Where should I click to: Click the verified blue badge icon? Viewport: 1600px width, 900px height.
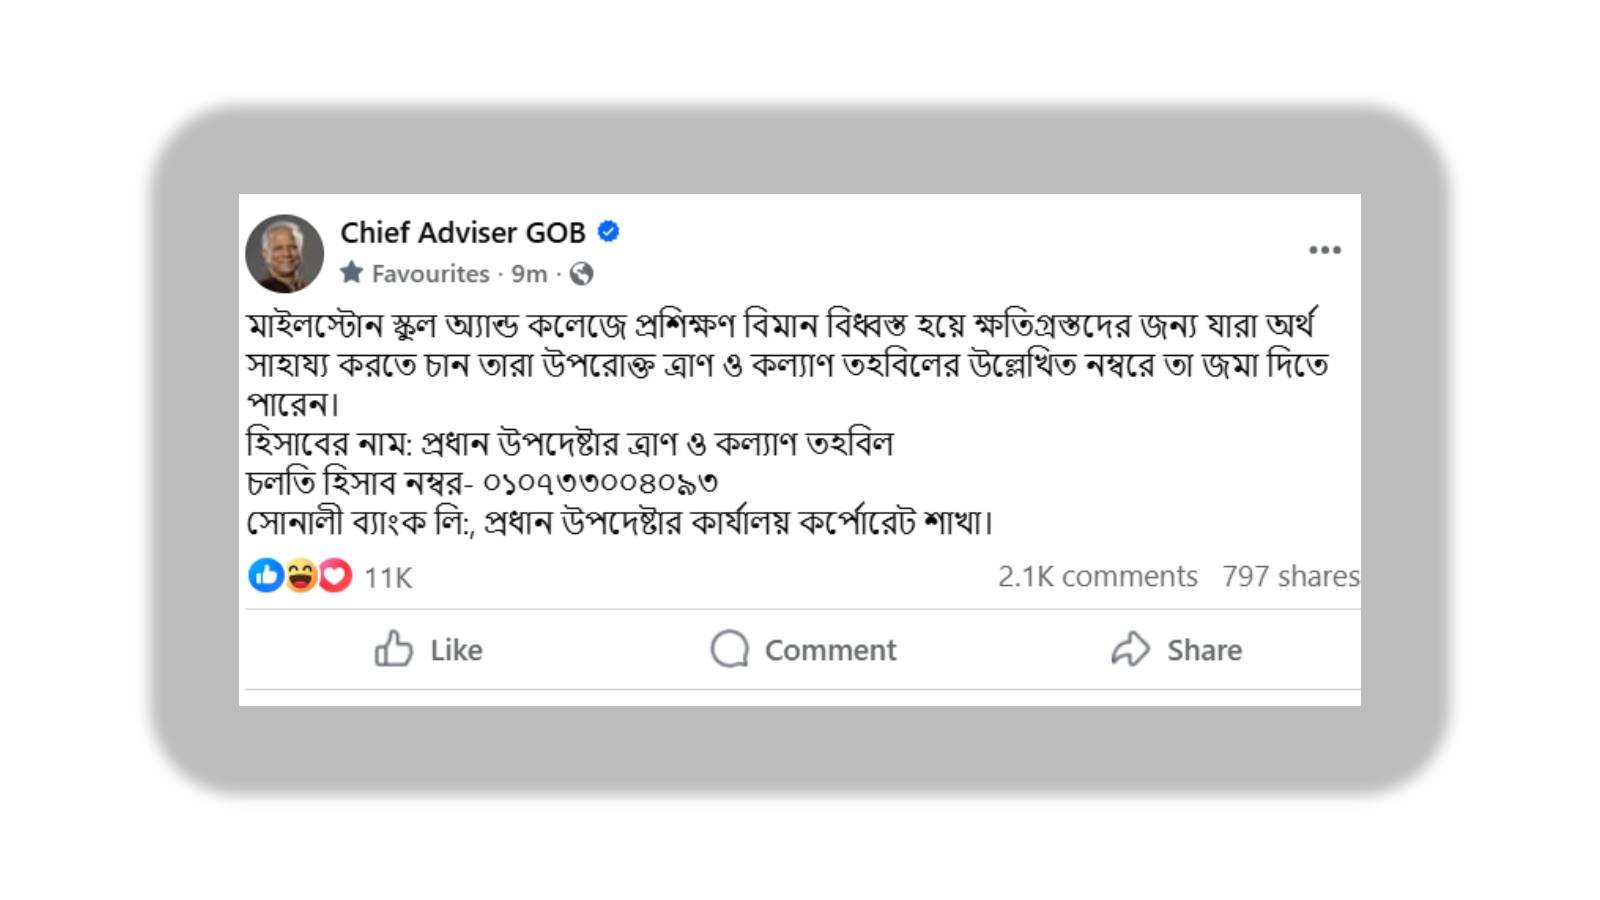pyautogui.click(x=606, y=231)
